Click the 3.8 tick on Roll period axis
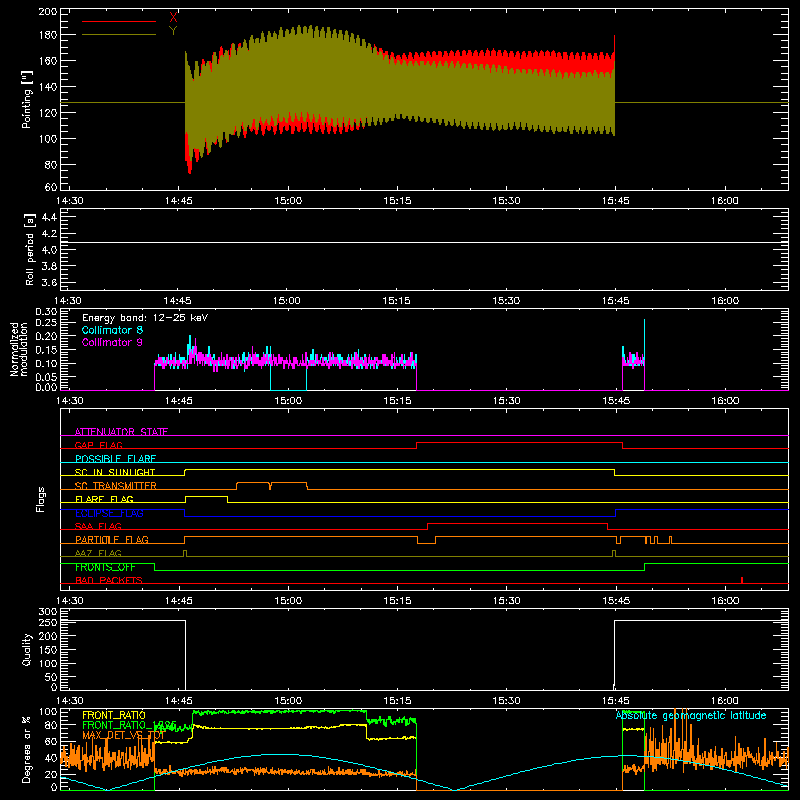800x800 pixels. coord(49,266)
